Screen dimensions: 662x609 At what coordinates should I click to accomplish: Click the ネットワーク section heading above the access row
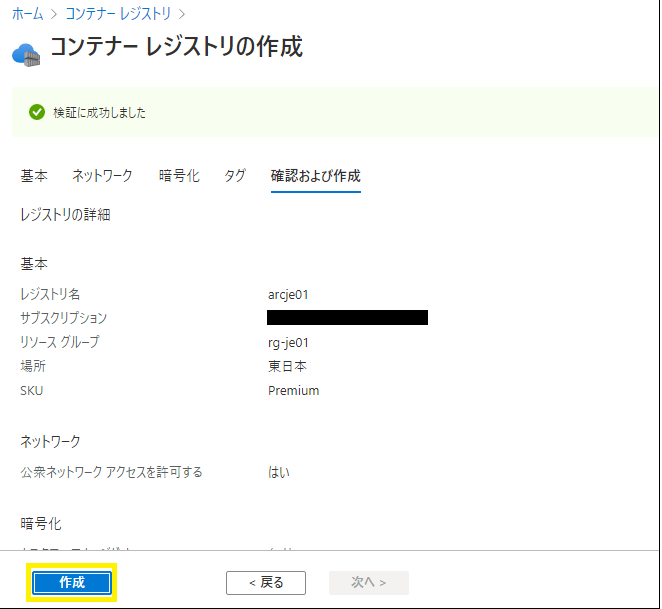[50, 442]
